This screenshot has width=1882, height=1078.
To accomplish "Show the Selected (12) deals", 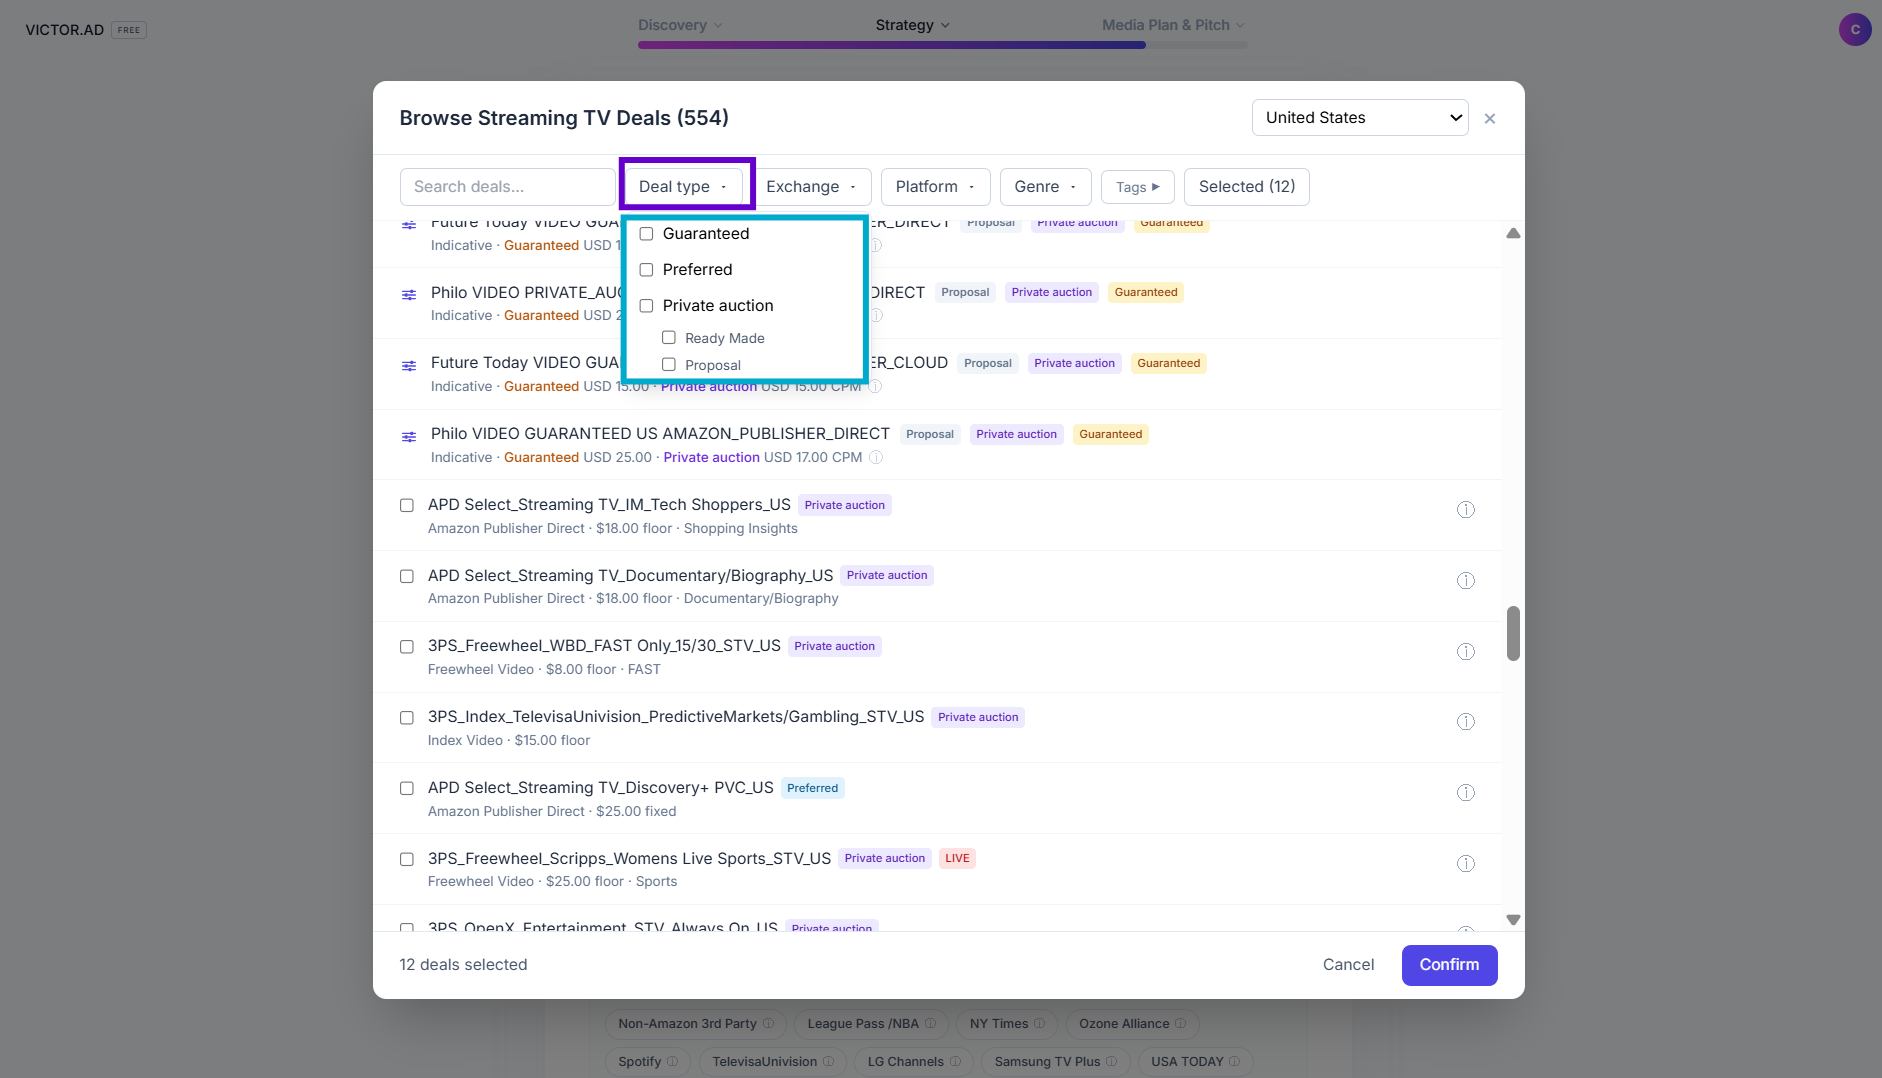I will (1247, 187).
